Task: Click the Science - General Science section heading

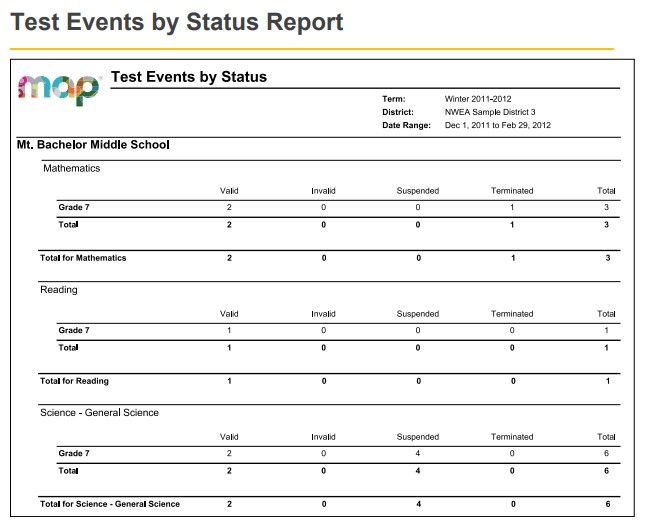Action: (99, 412)
